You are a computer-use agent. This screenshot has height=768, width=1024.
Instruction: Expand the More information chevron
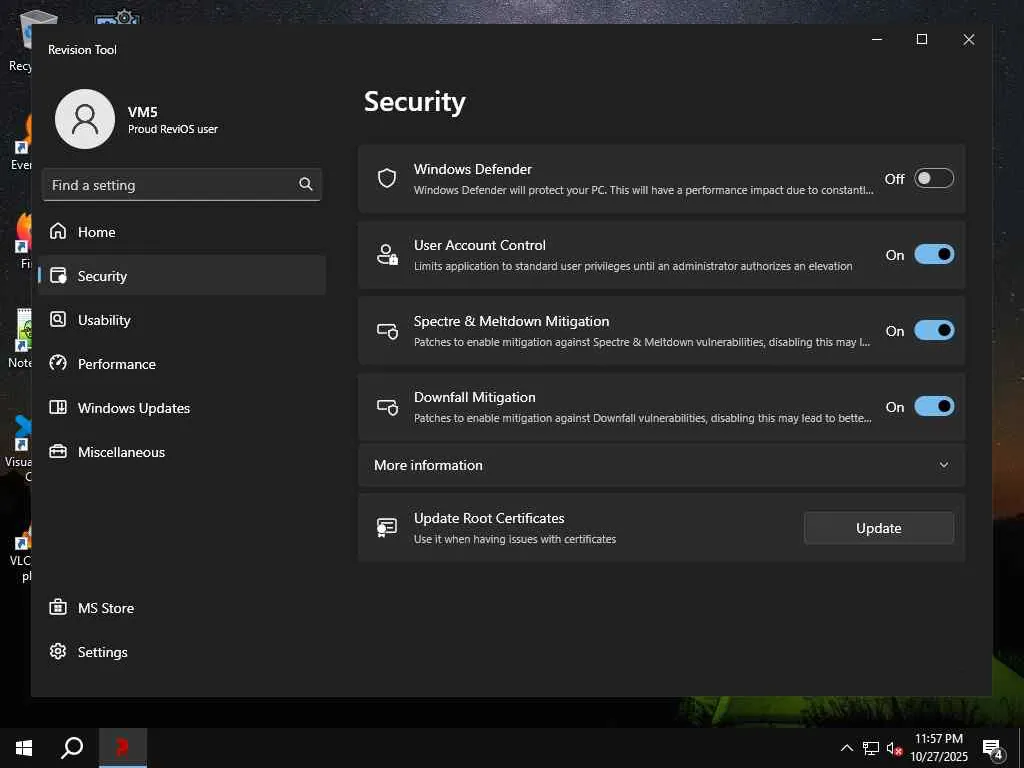pos(944,465)
